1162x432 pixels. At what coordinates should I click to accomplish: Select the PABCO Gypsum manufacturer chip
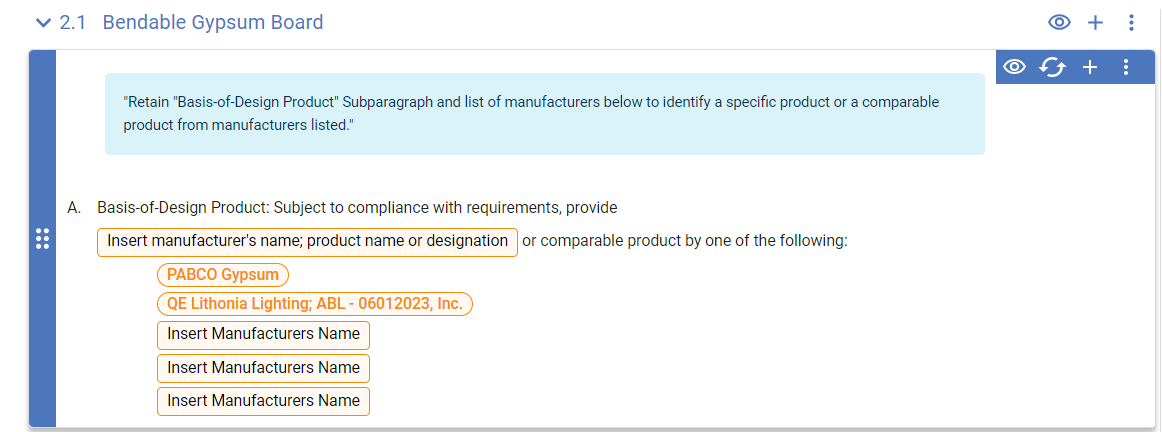point(223,275)
